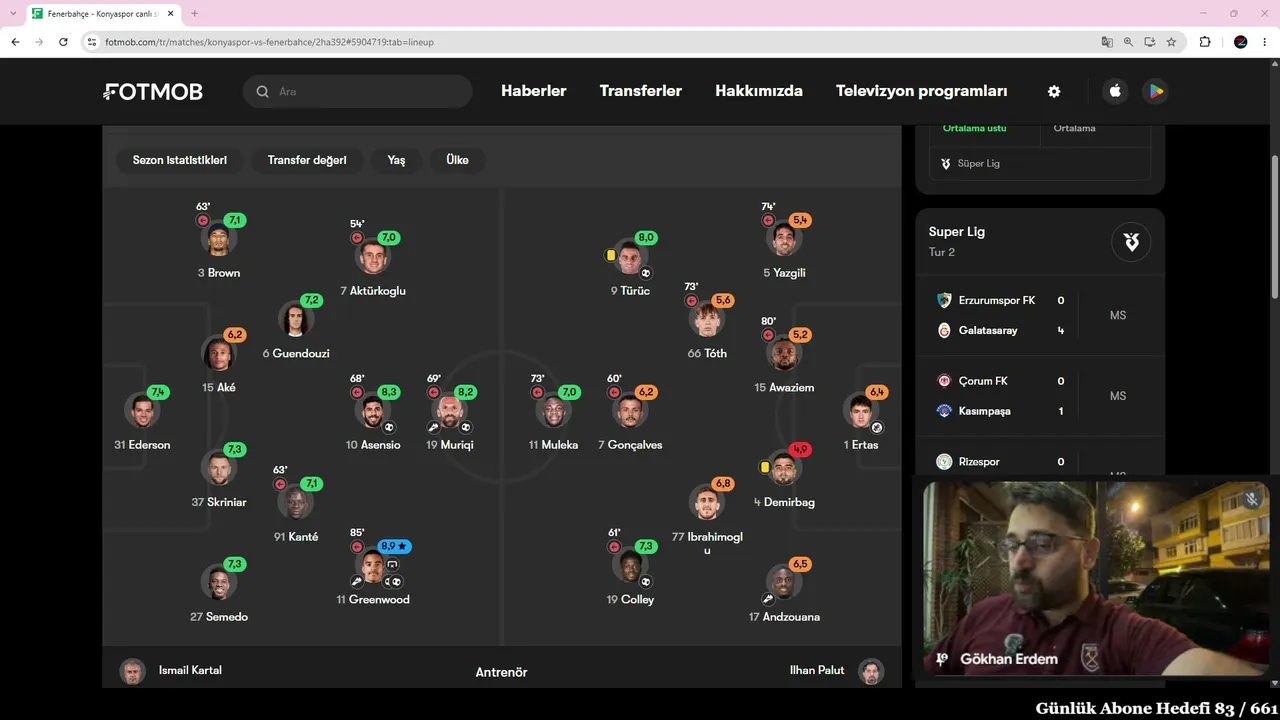The image size is (1280, 720).
Task: Click the page vertical scrollbar
Action: (x=1274, y=226)
